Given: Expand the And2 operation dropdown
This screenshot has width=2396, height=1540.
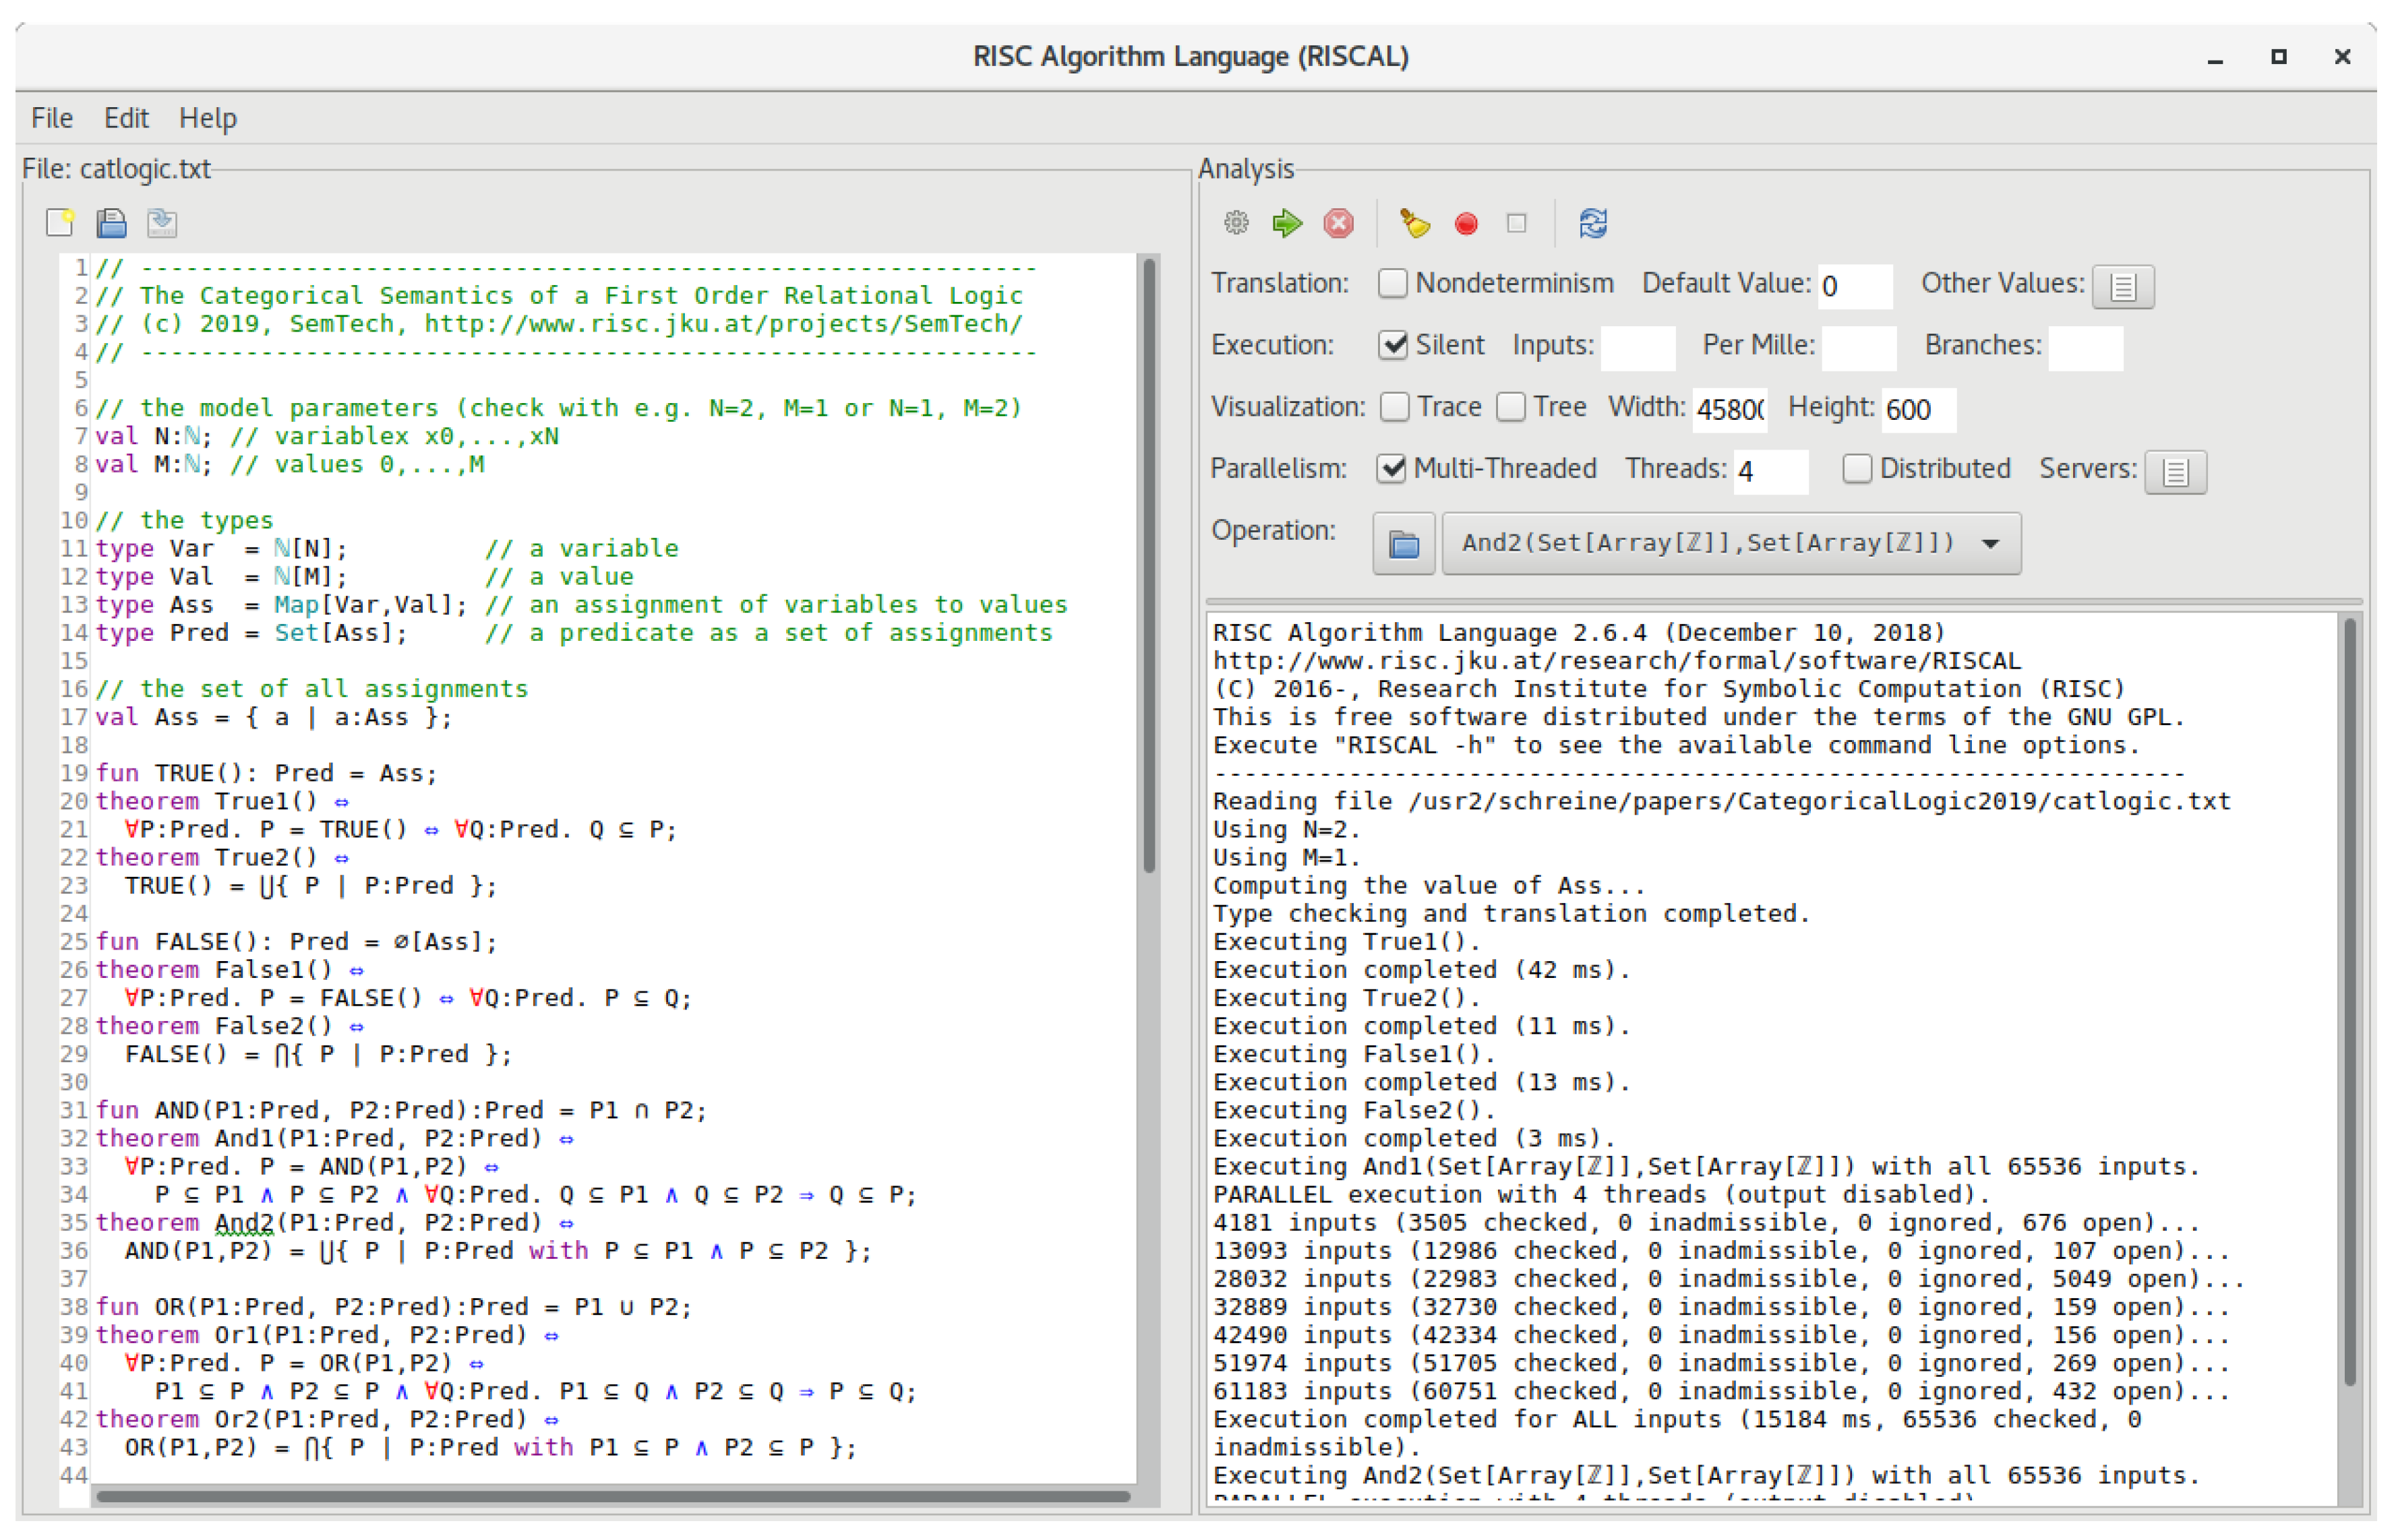Looking at the screenshot, I should 1990,544.
